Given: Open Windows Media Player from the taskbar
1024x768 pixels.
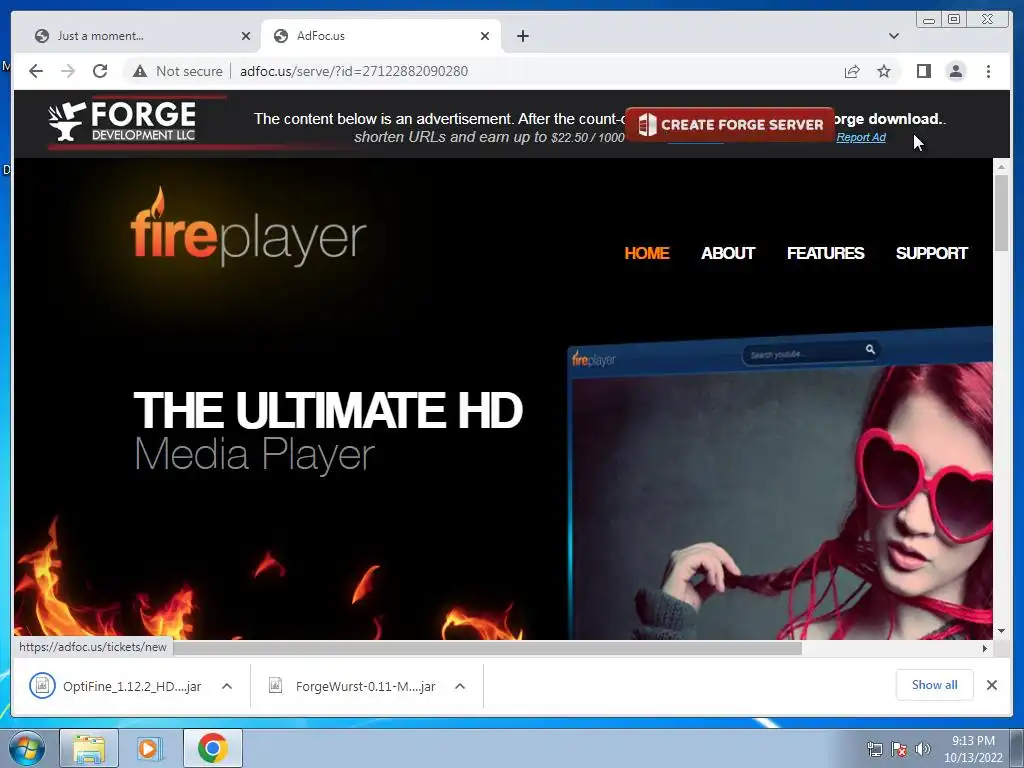Looking at the screenshot, I should [x=150, y=748].
